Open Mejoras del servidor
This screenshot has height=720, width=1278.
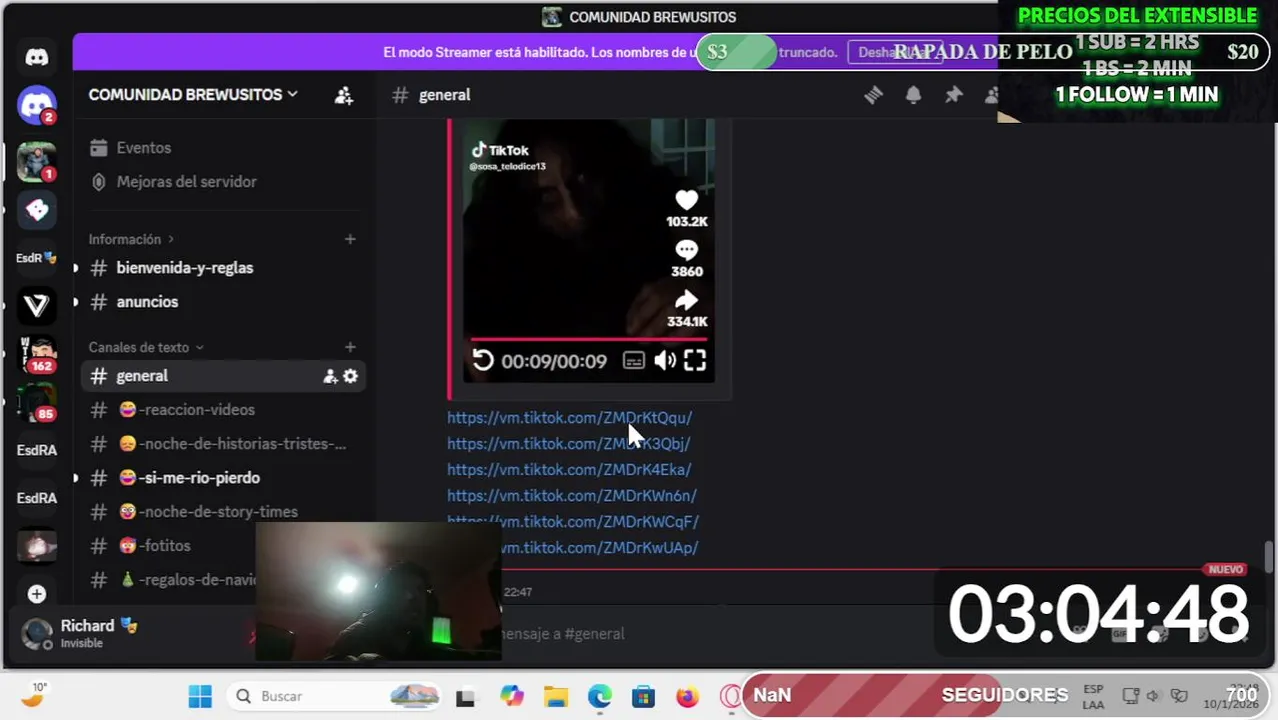(x=224, y=182)
